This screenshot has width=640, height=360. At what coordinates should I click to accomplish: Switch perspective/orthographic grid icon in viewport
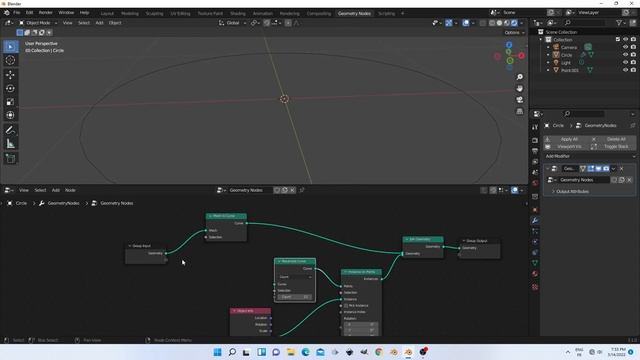520,111
